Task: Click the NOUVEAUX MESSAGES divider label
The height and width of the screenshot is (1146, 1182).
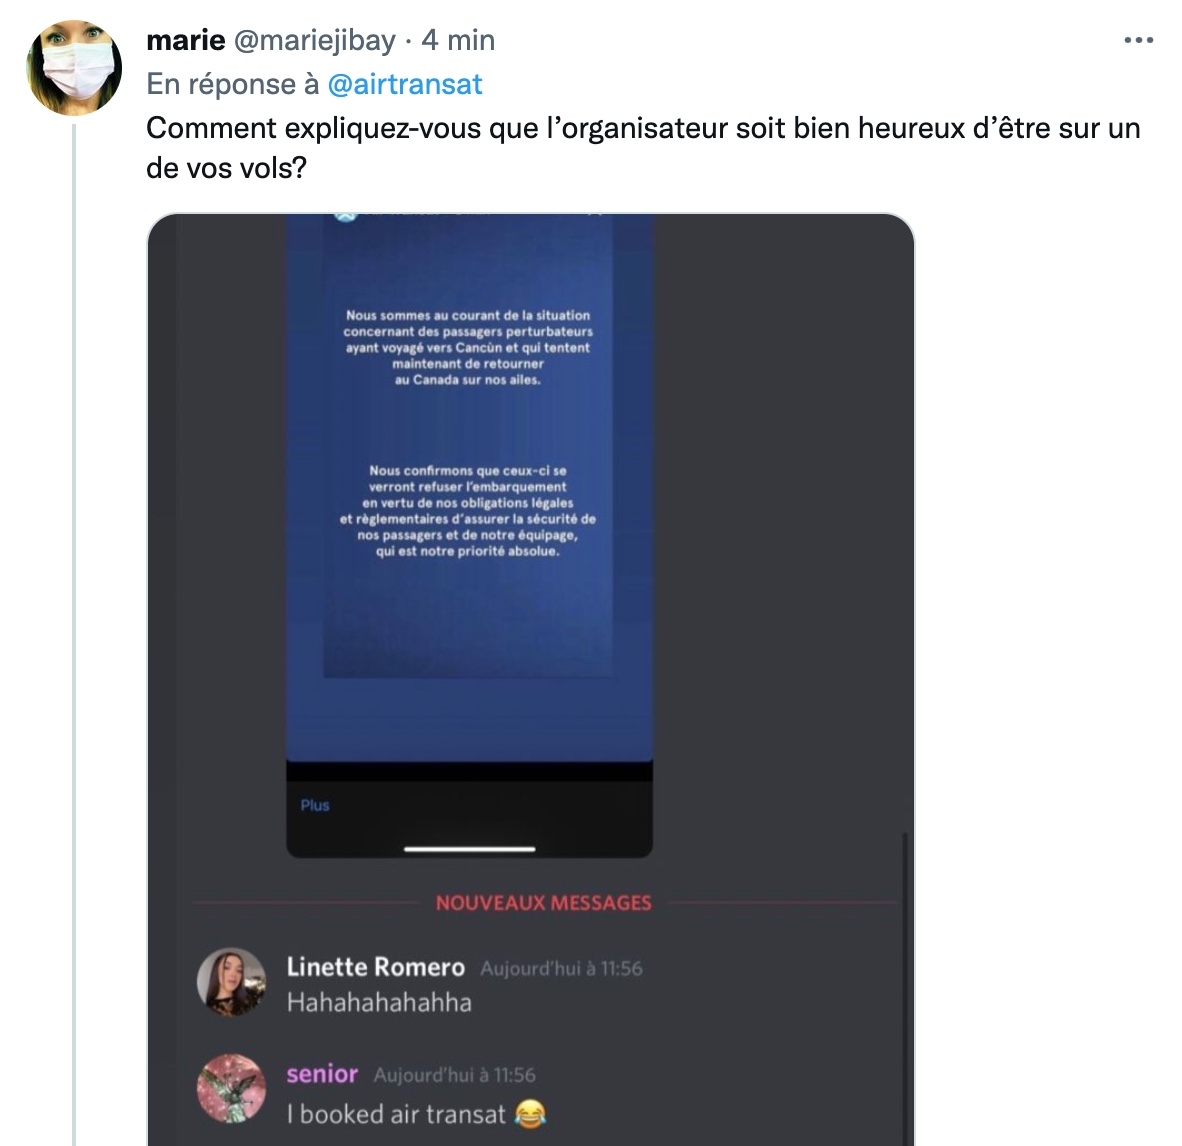Action: [x=544, y=902]
